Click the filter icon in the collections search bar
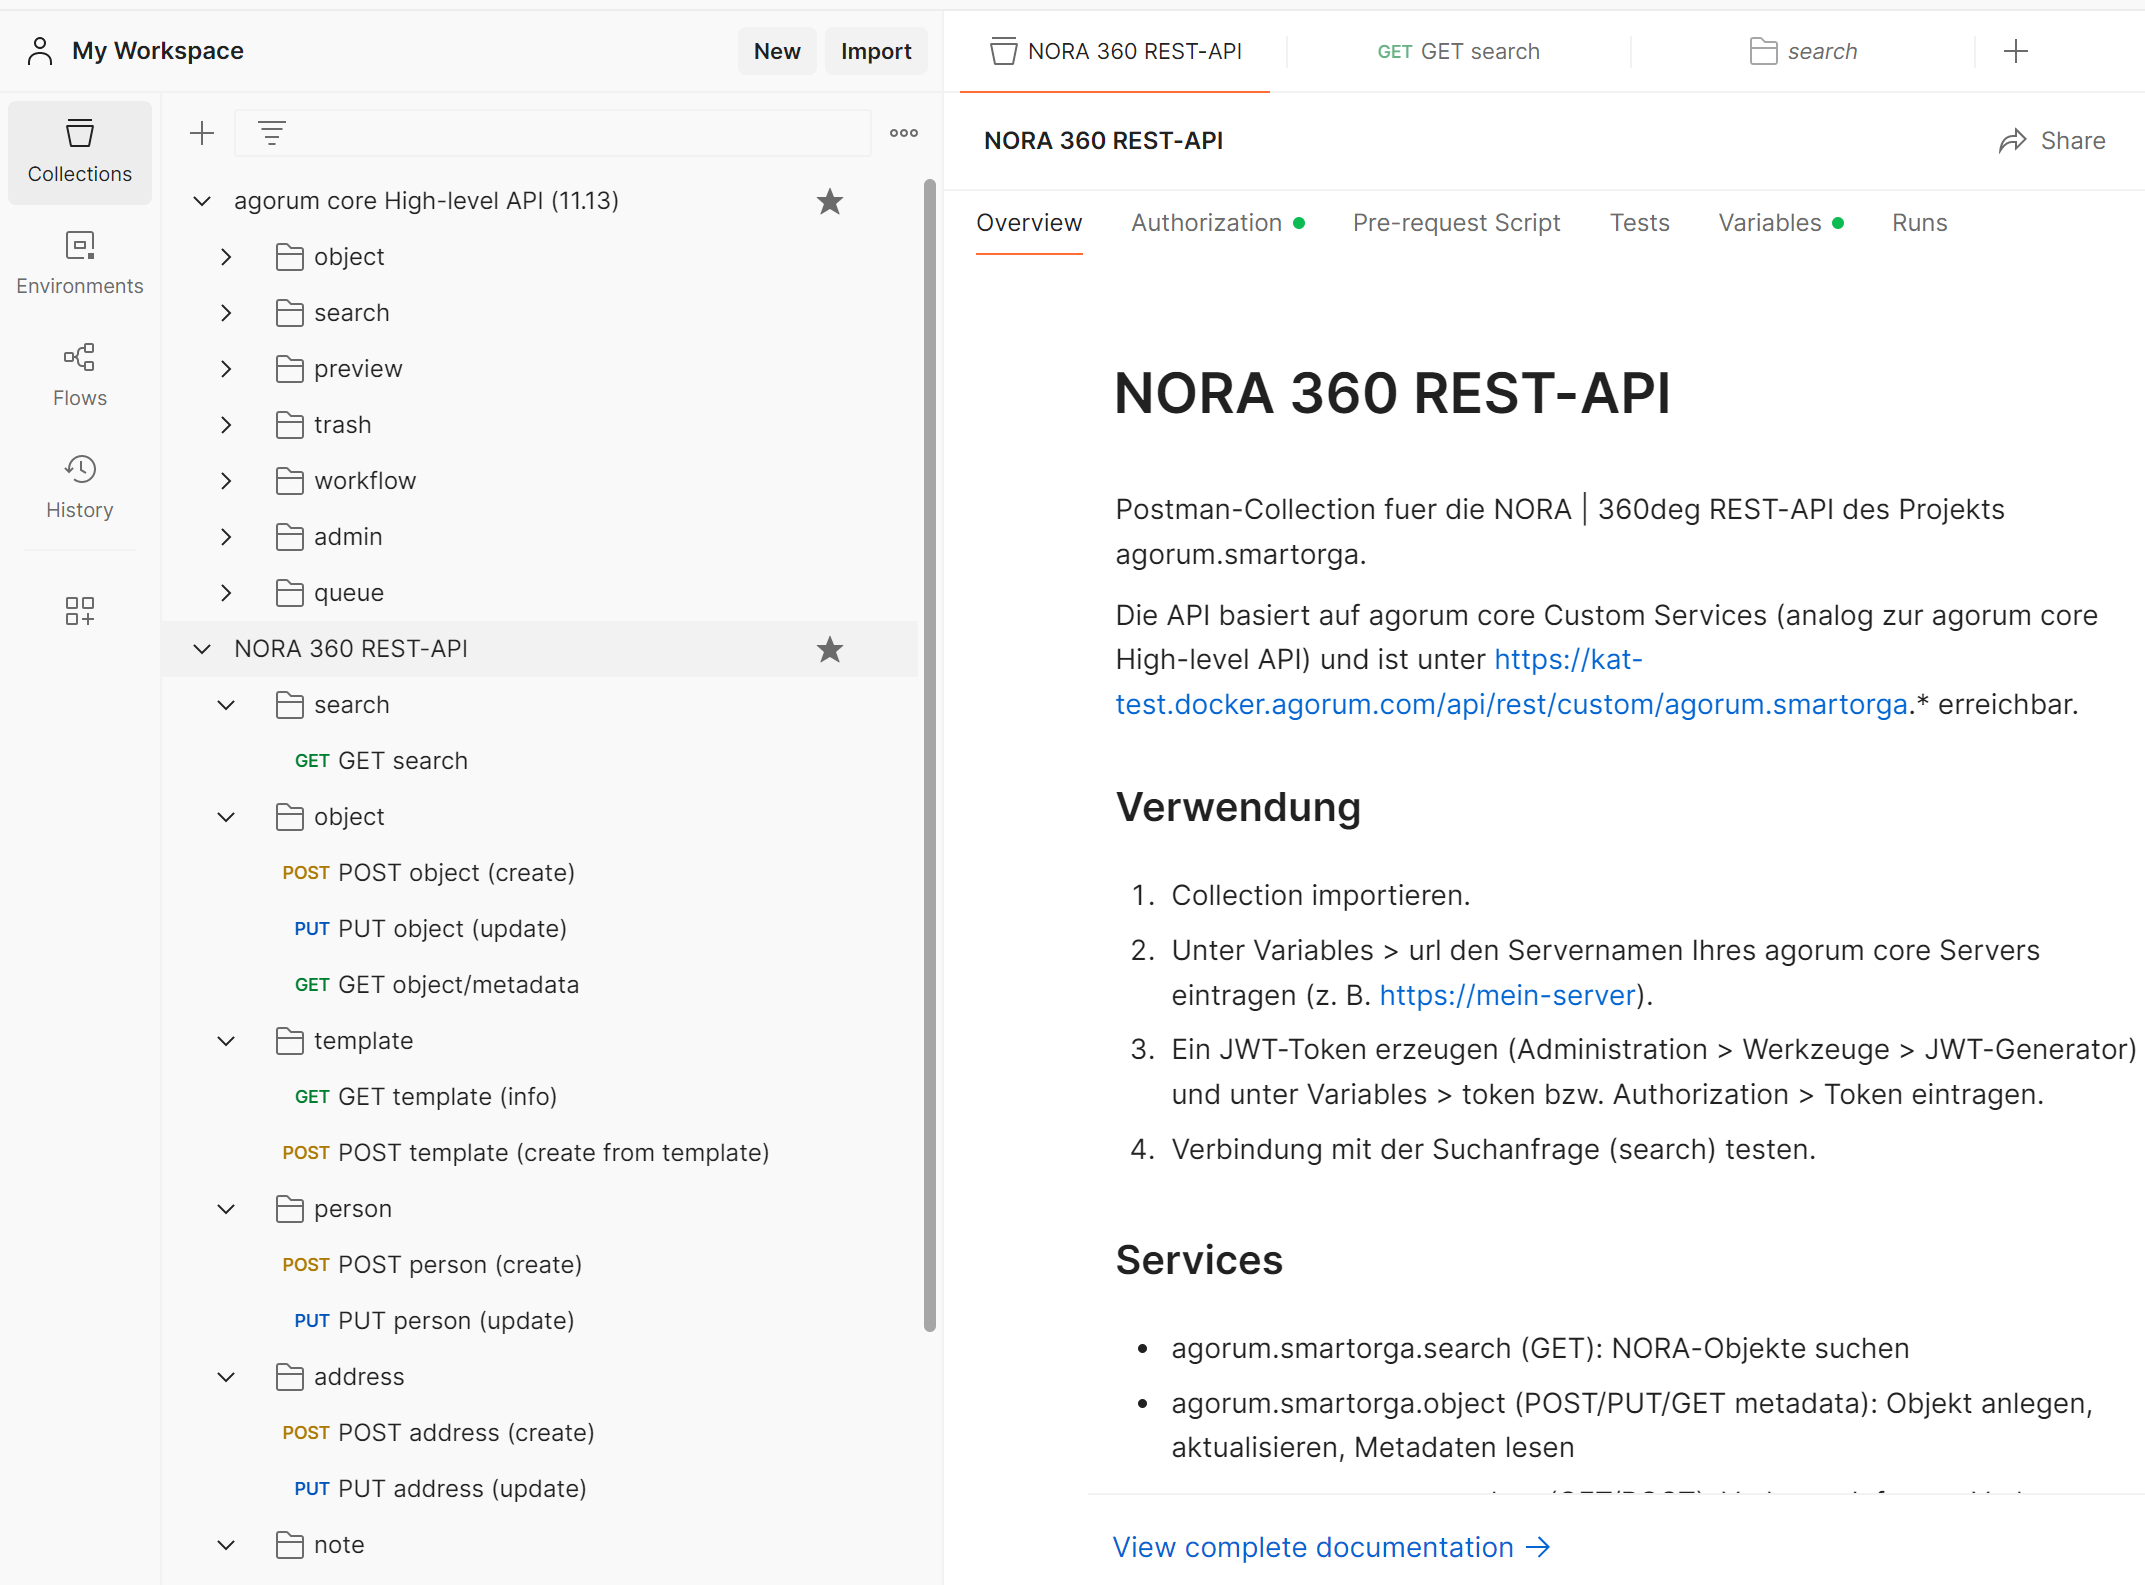2145x1585 pixels. click(272, 133)
